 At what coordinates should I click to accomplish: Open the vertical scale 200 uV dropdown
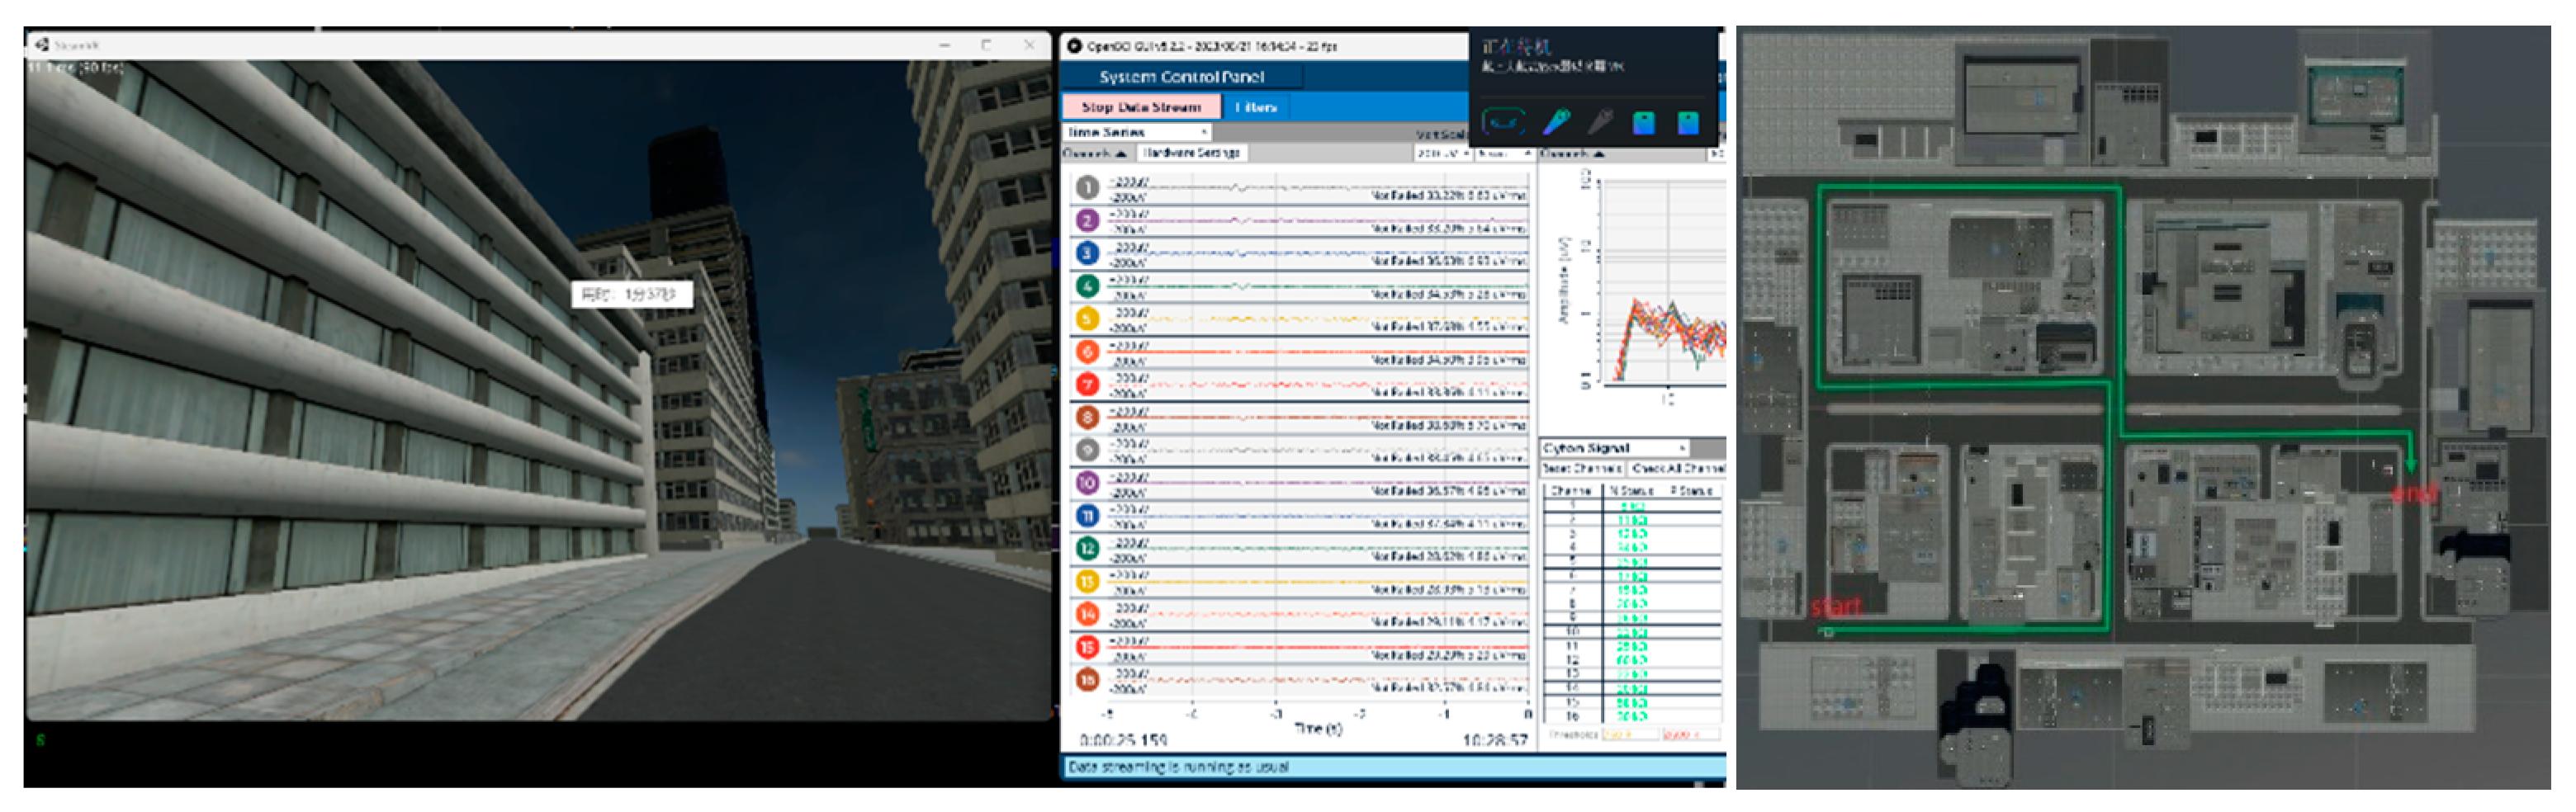point(1442,154)
